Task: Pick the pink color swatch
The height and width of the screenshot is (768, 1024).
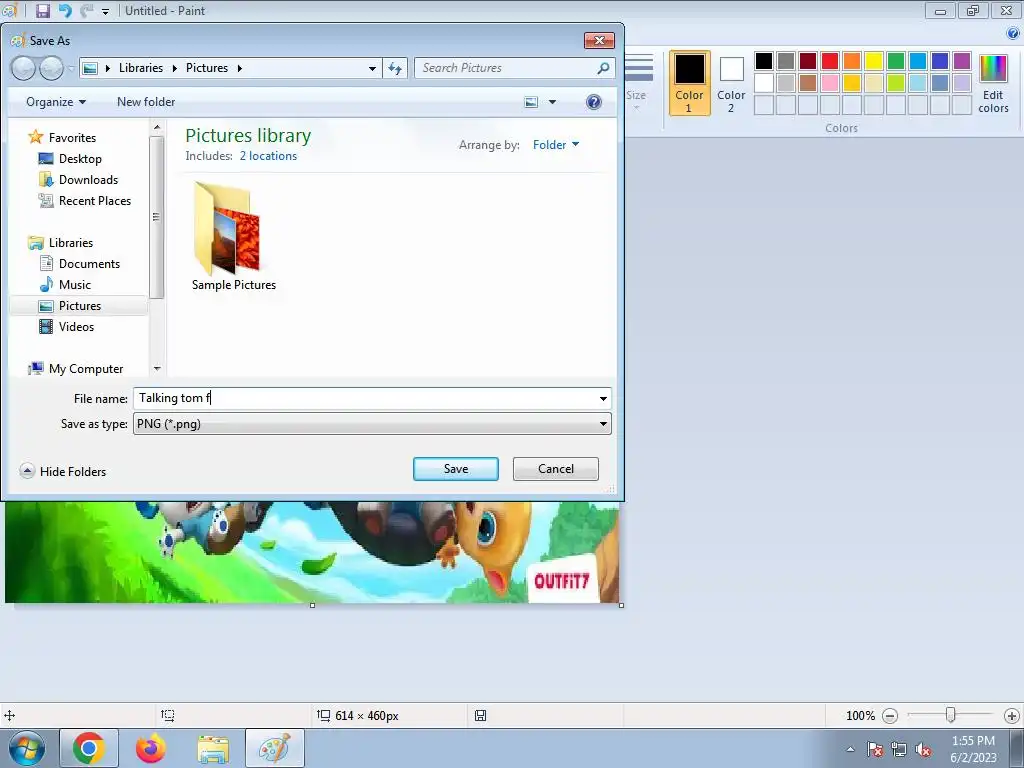Action: pos(830,83)
